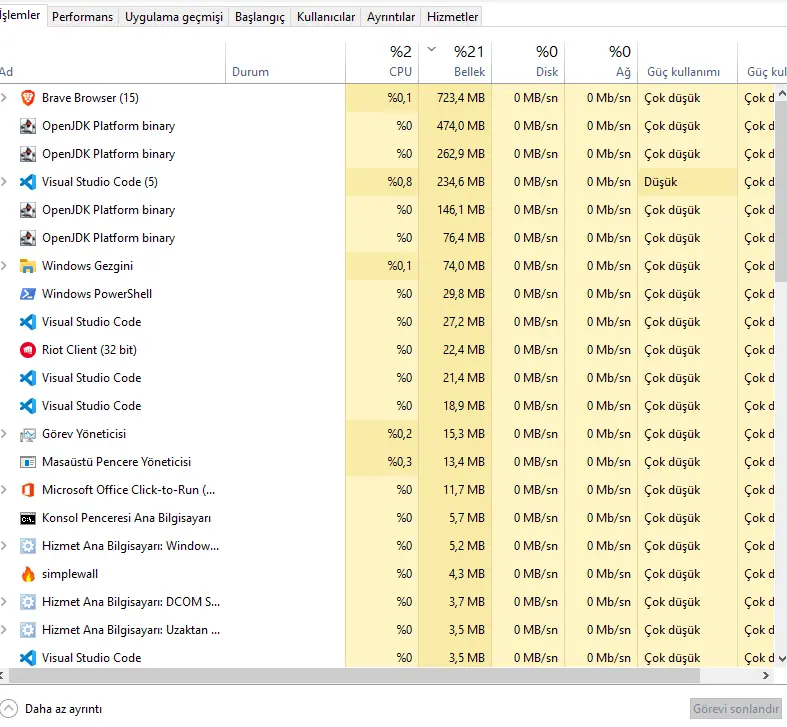Click the gear icon for Hizmet Ana Bilgisayarı: Window...

[28, 546]
